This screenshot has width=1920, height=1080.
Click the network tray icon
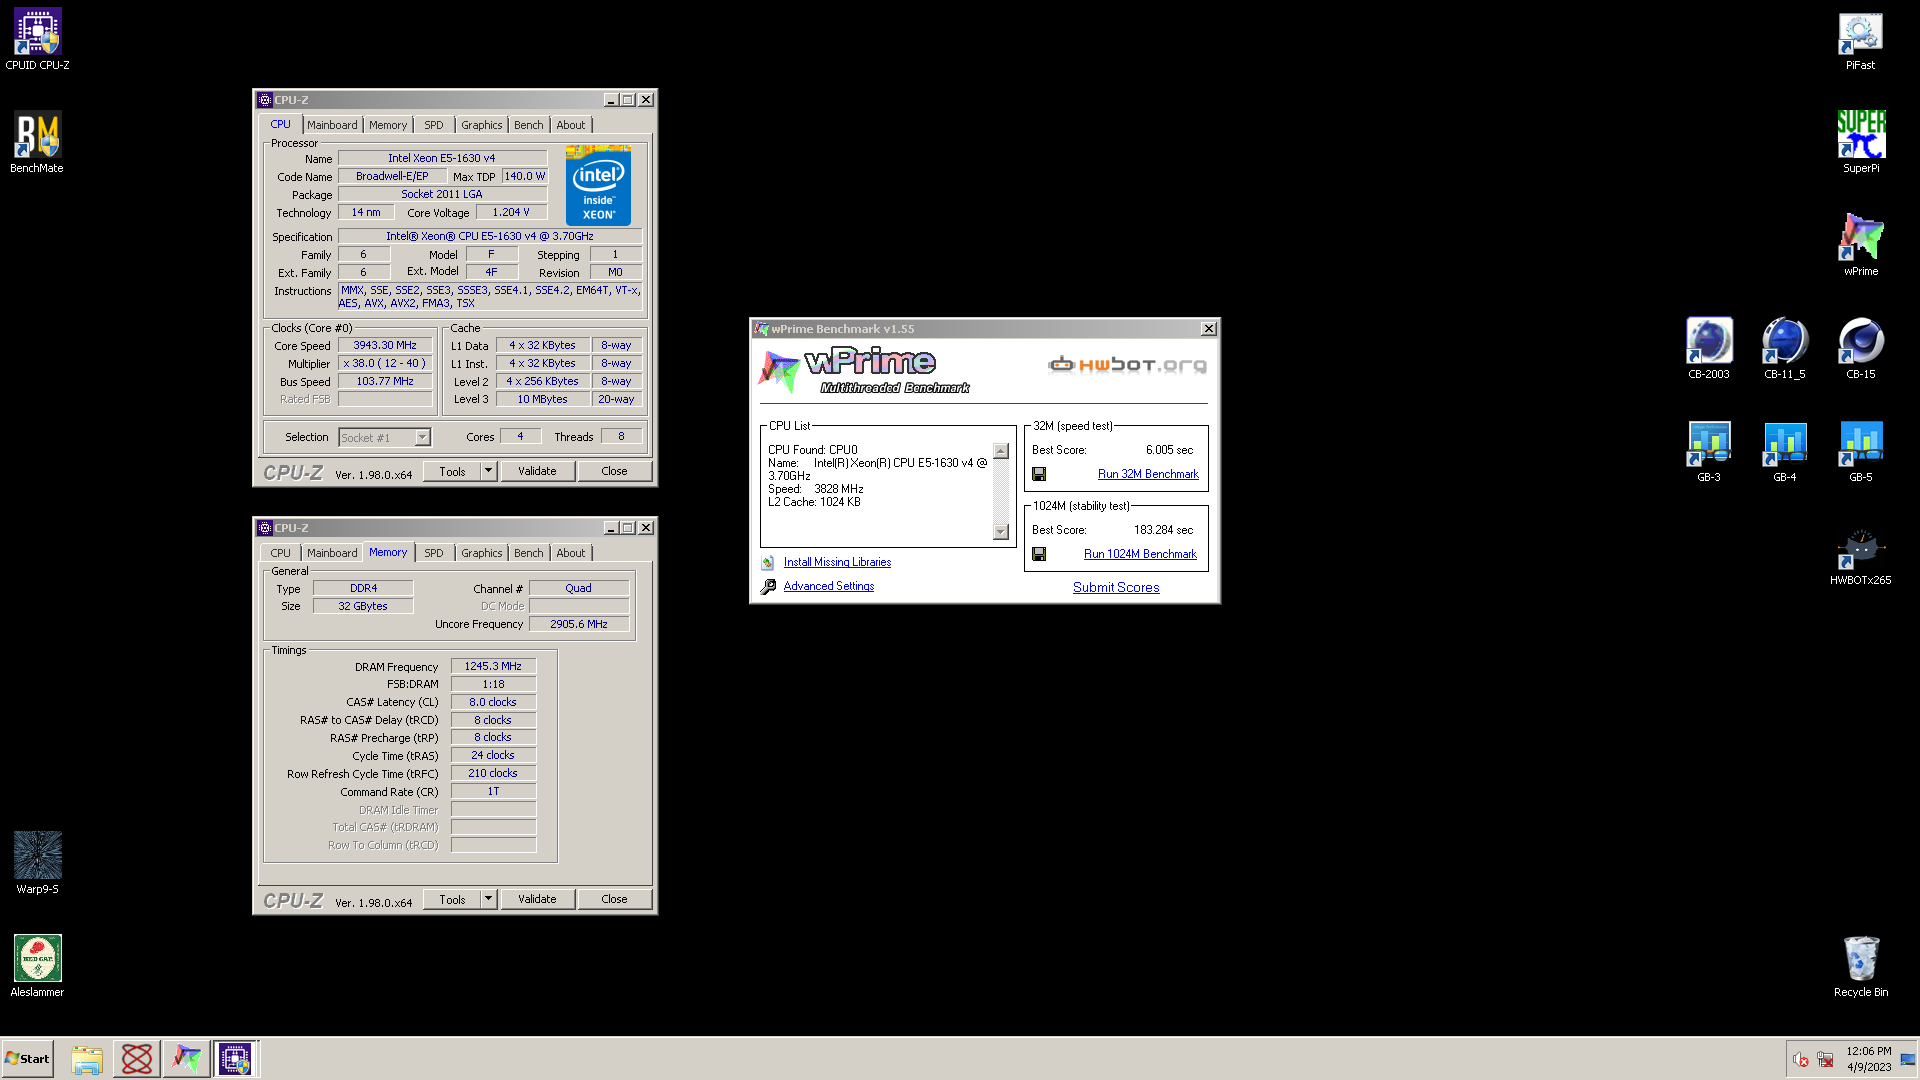[x=1825, y=1060]
